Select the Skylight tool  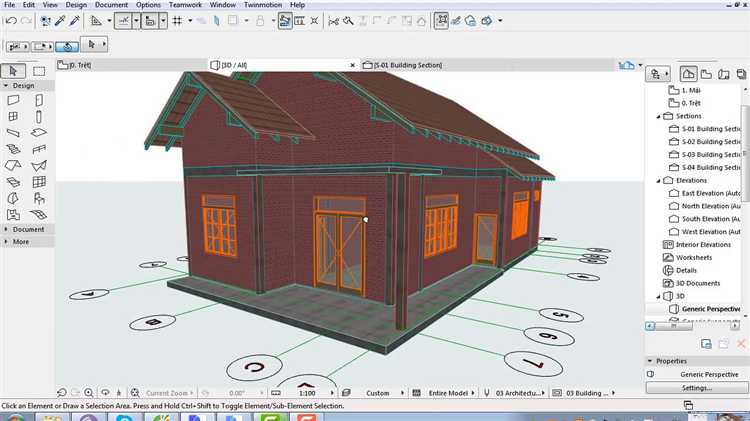[x=13, y=182]
